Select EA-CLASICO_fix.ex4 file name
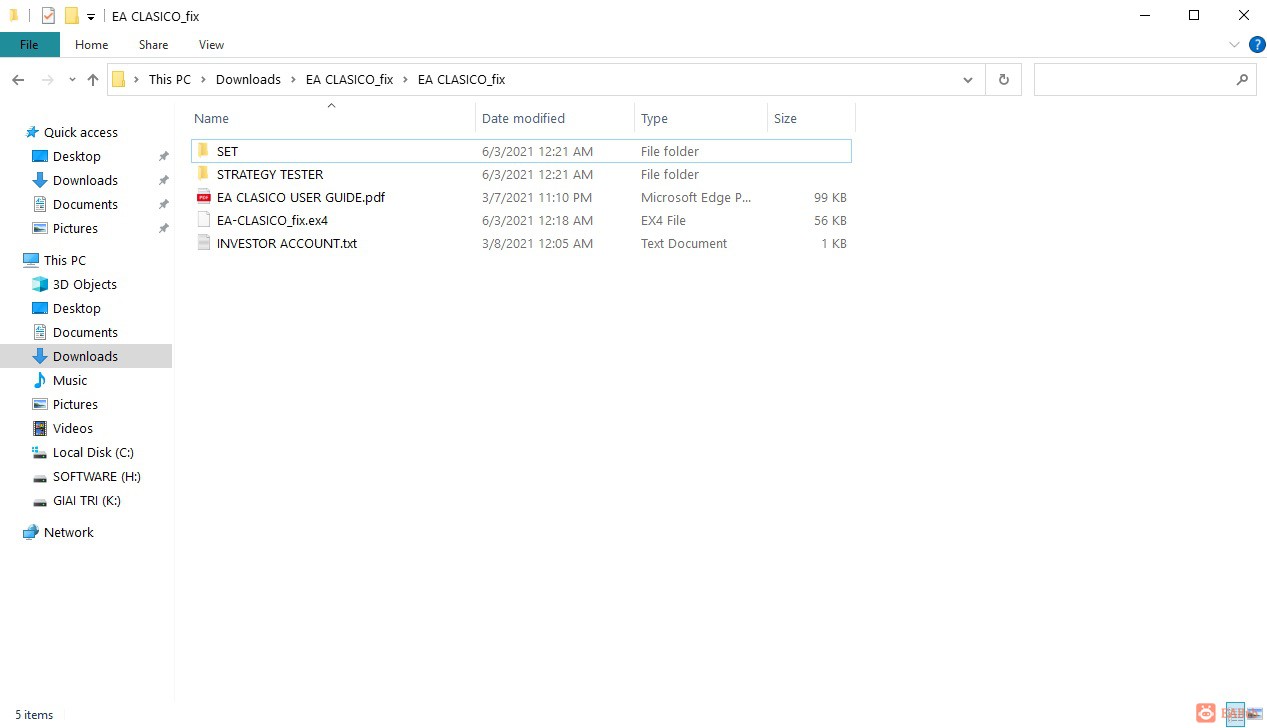The image size is (1267, 728). [272, 220]
